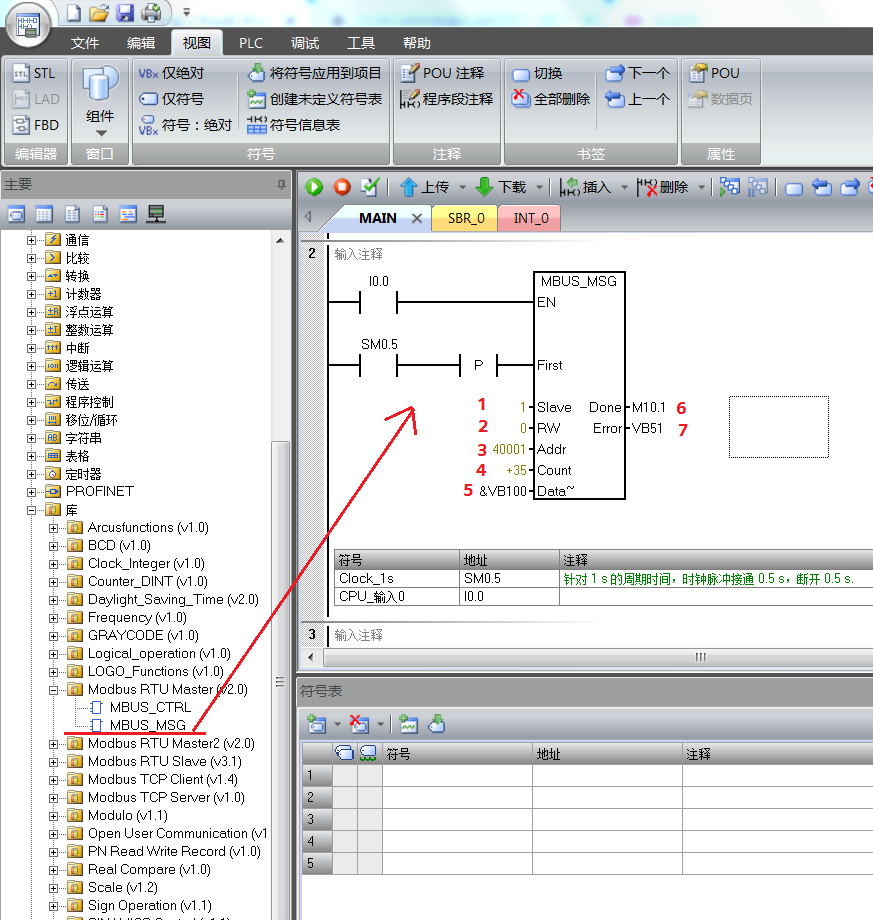Click the green Run PLC icon
The width and height of the screenshot is (873, 920).
[315, 187]
